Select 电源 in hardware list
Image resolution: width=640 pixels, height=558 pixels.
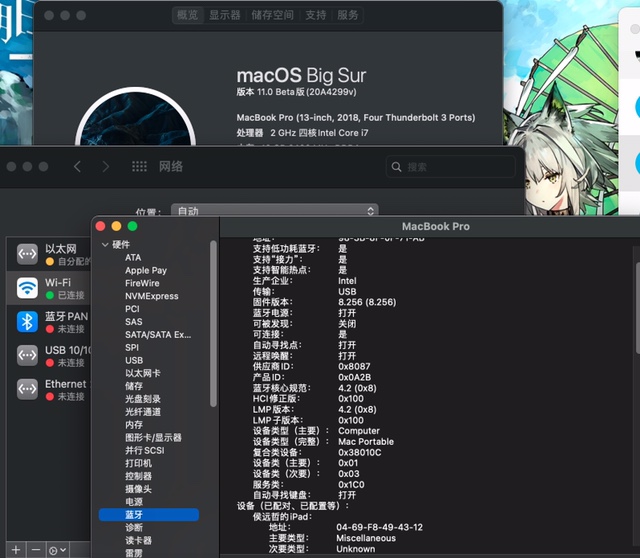[x=133, y=502]
